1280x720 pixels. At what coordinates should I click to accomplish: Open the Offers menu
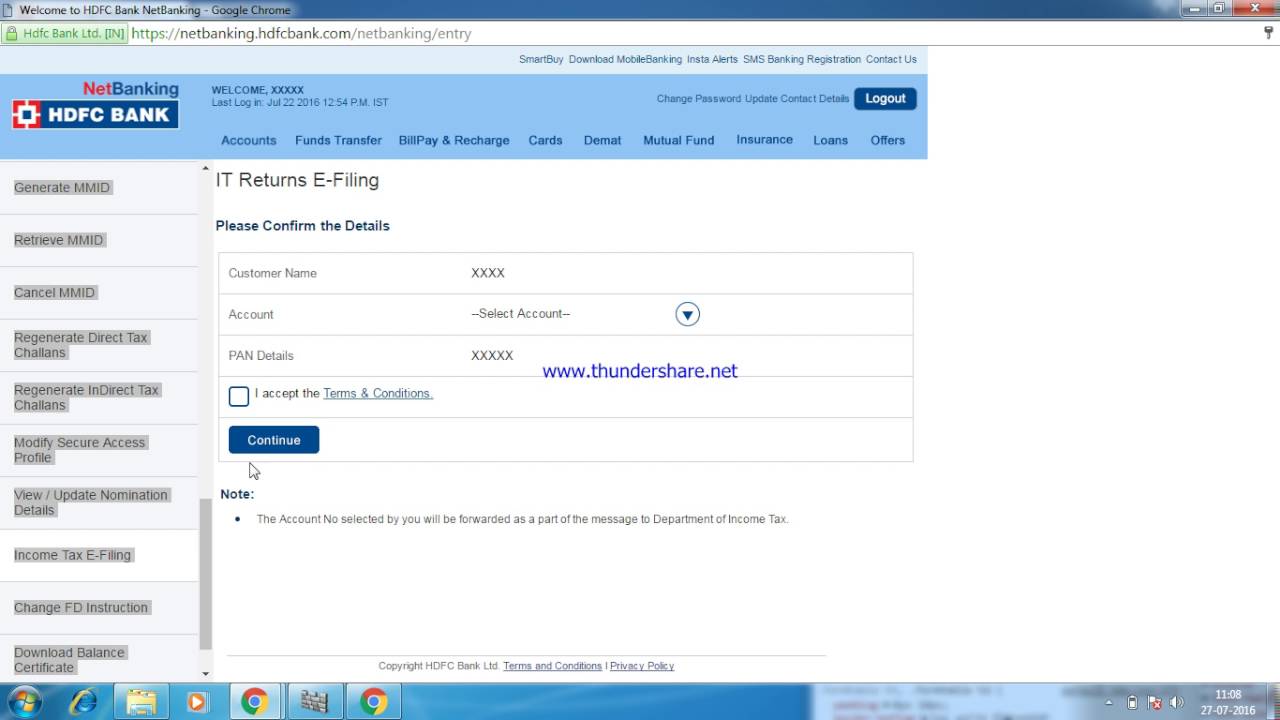888,140
